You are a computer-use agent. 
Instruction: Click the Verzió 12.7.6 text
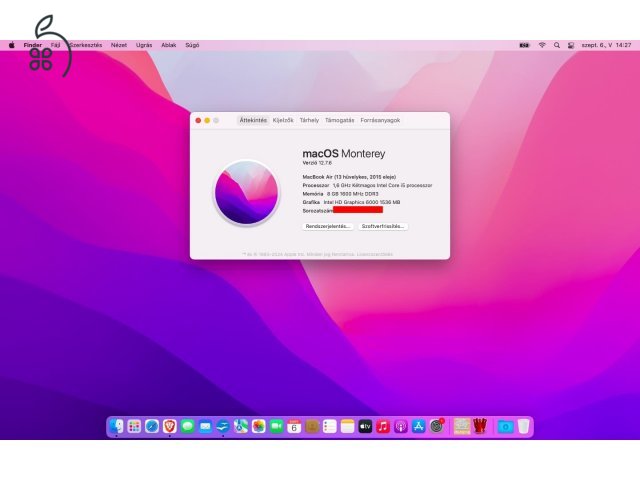pyautogui.click(x=317, y=163)
